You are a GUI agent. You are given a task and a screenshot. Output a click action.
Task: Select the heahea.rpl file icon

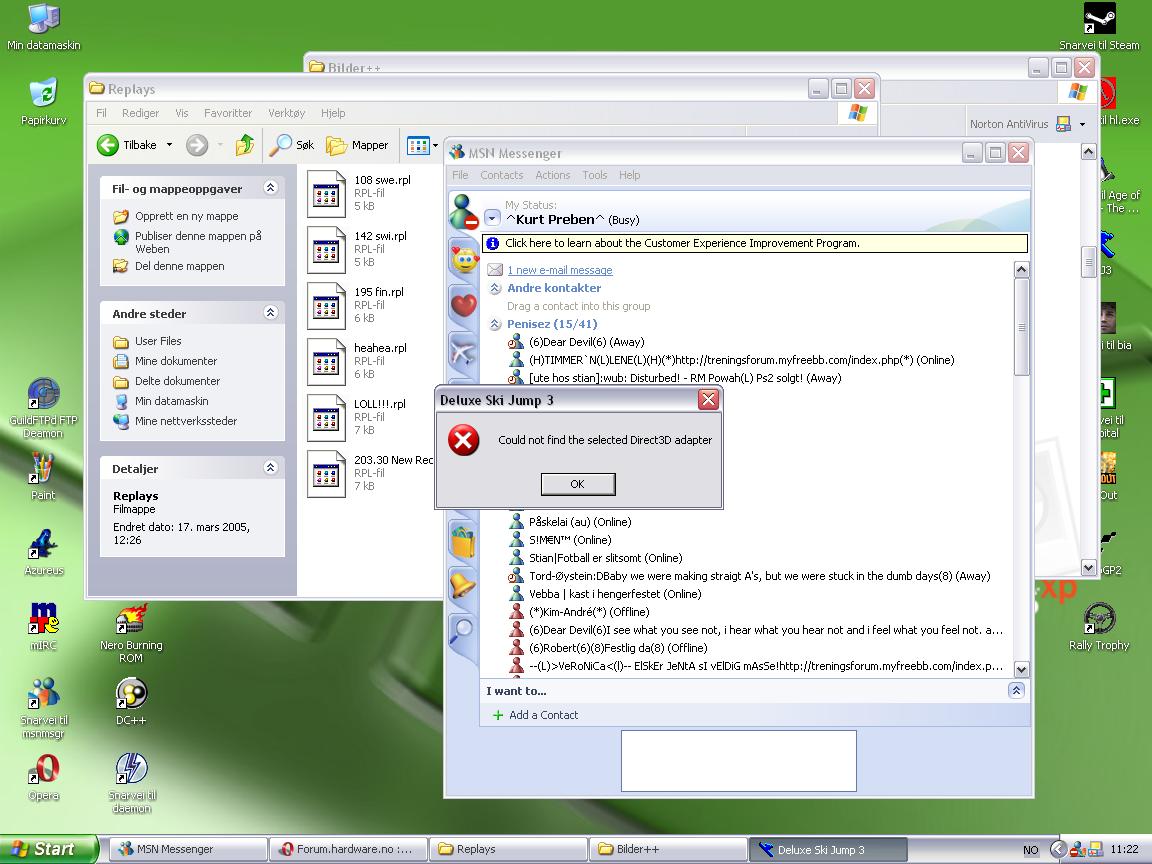[x=326, y=361]
